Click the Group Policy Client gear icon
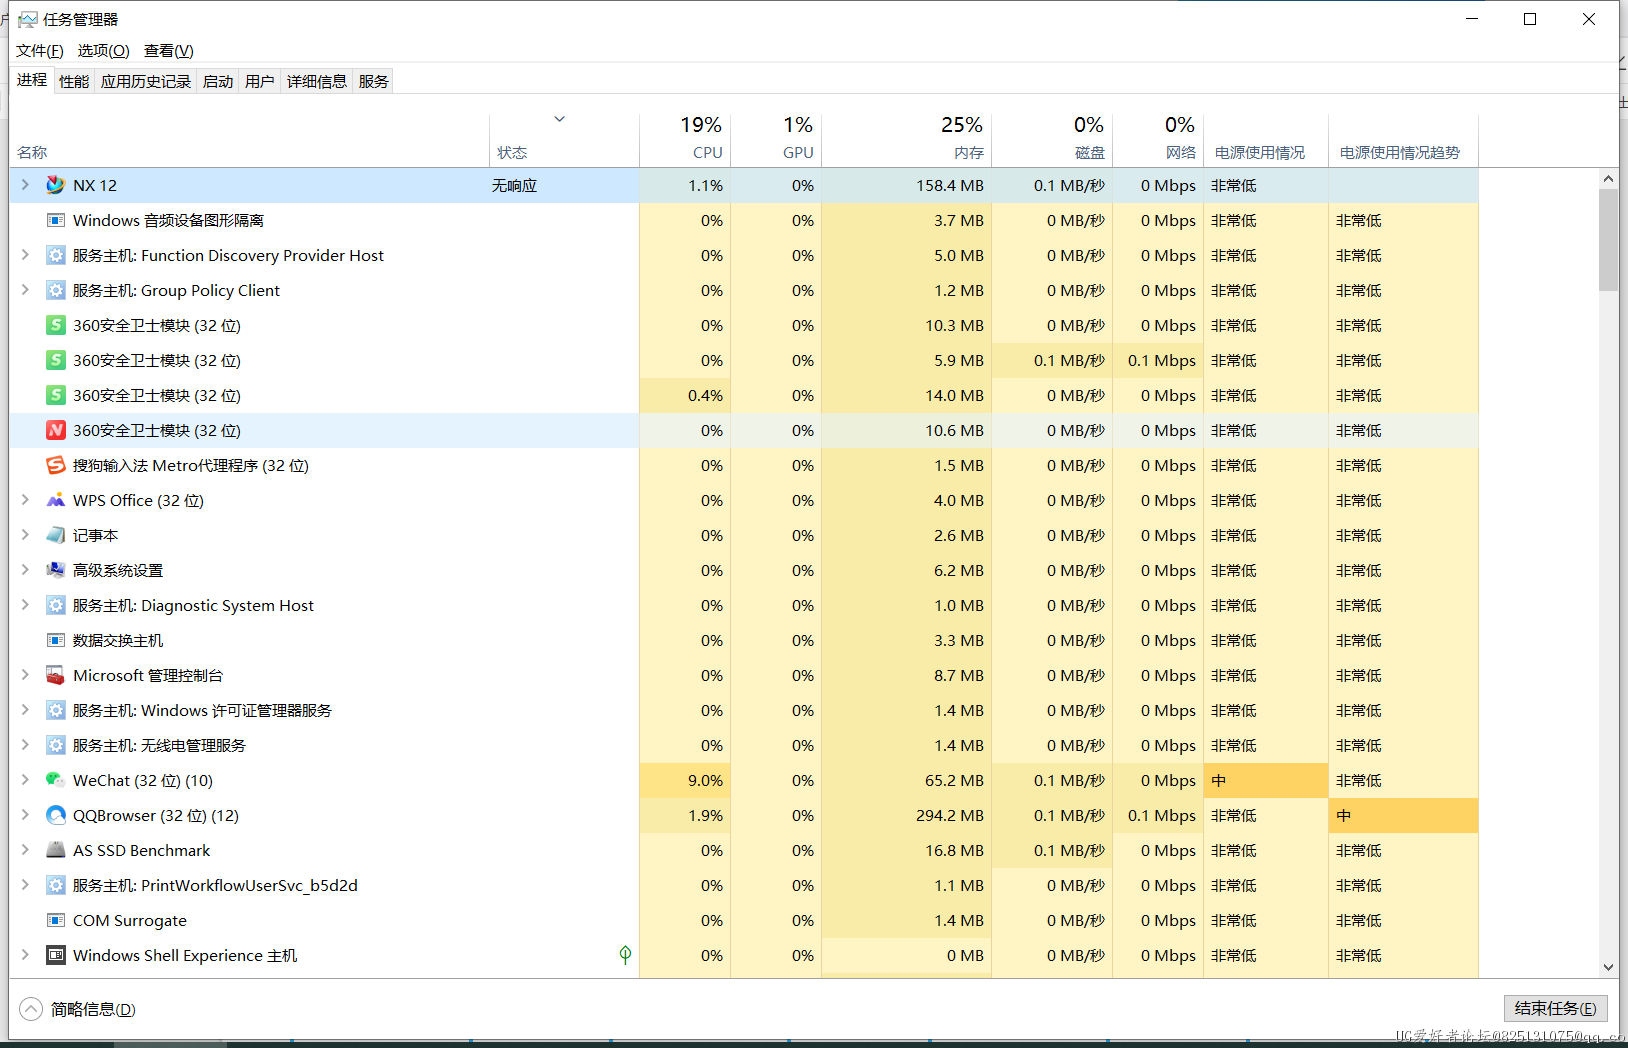The height and width of the screenshot is (1048, 1628). [56, 290]
